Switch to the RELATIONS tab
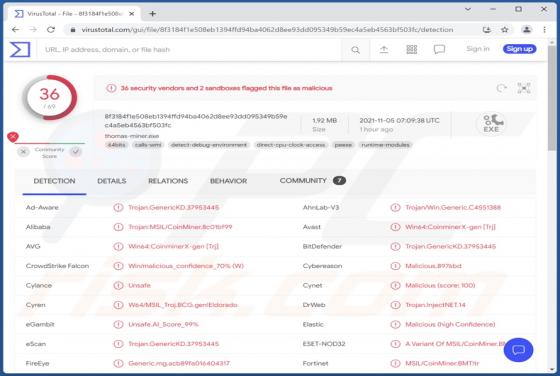560x376 pixels. point(168,181)
